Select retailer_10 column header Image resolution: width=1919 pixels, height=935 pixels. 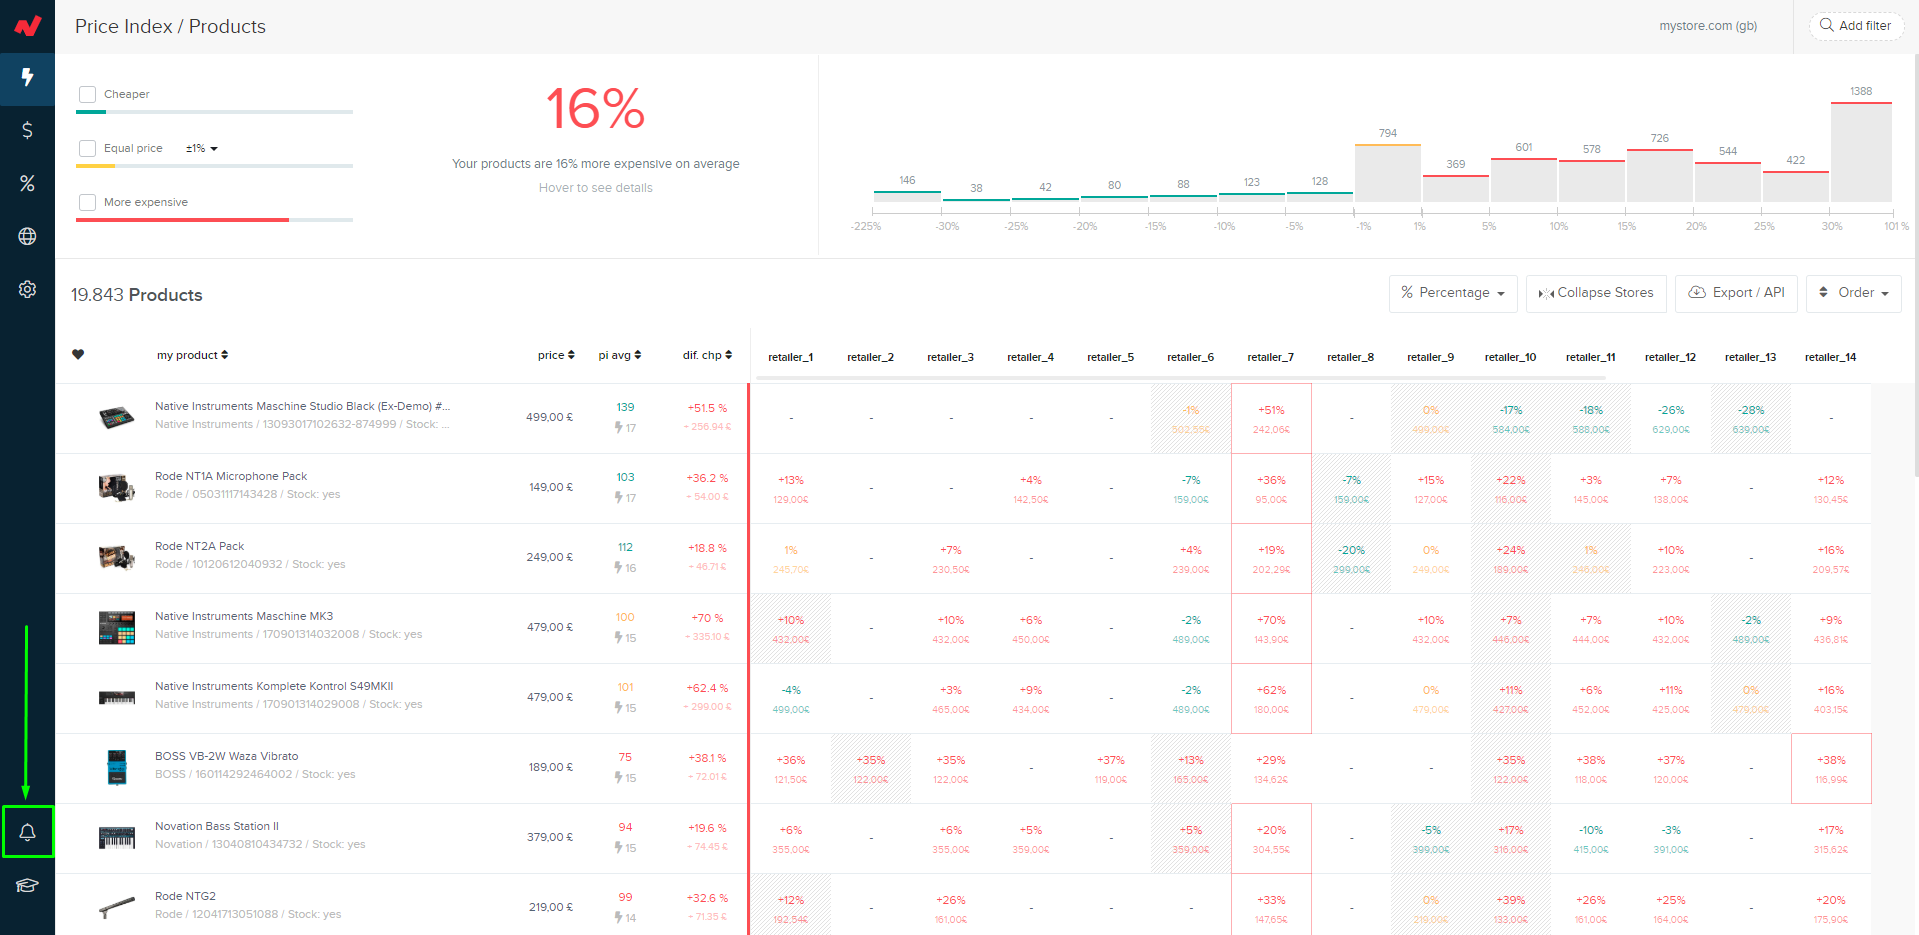pyautogui.click(x=1510, y=357)
